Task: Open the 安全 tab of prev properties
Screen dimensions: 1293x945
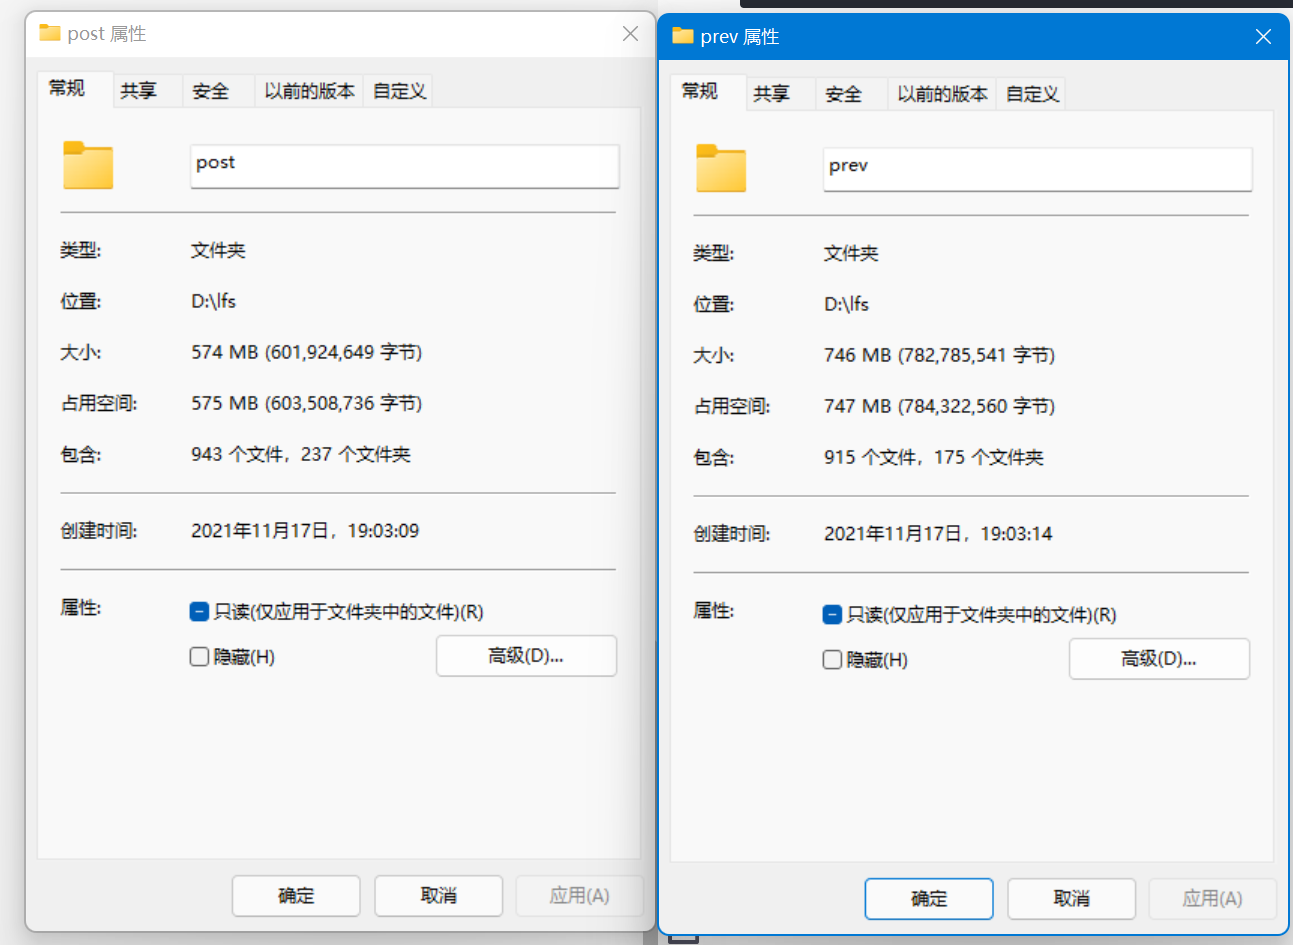Action: (x=845, y=93)
